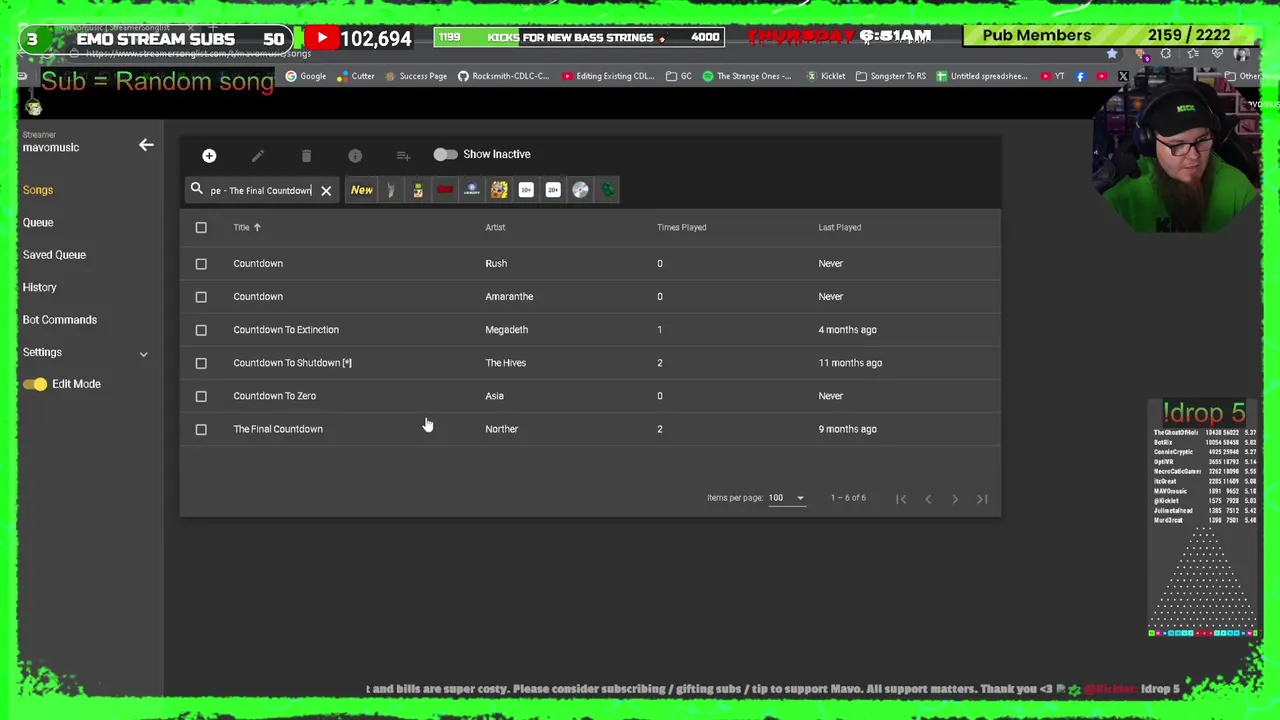Select the grey figure filter icon
This screenshot has width=1280, height=720.
coord(391,190)
